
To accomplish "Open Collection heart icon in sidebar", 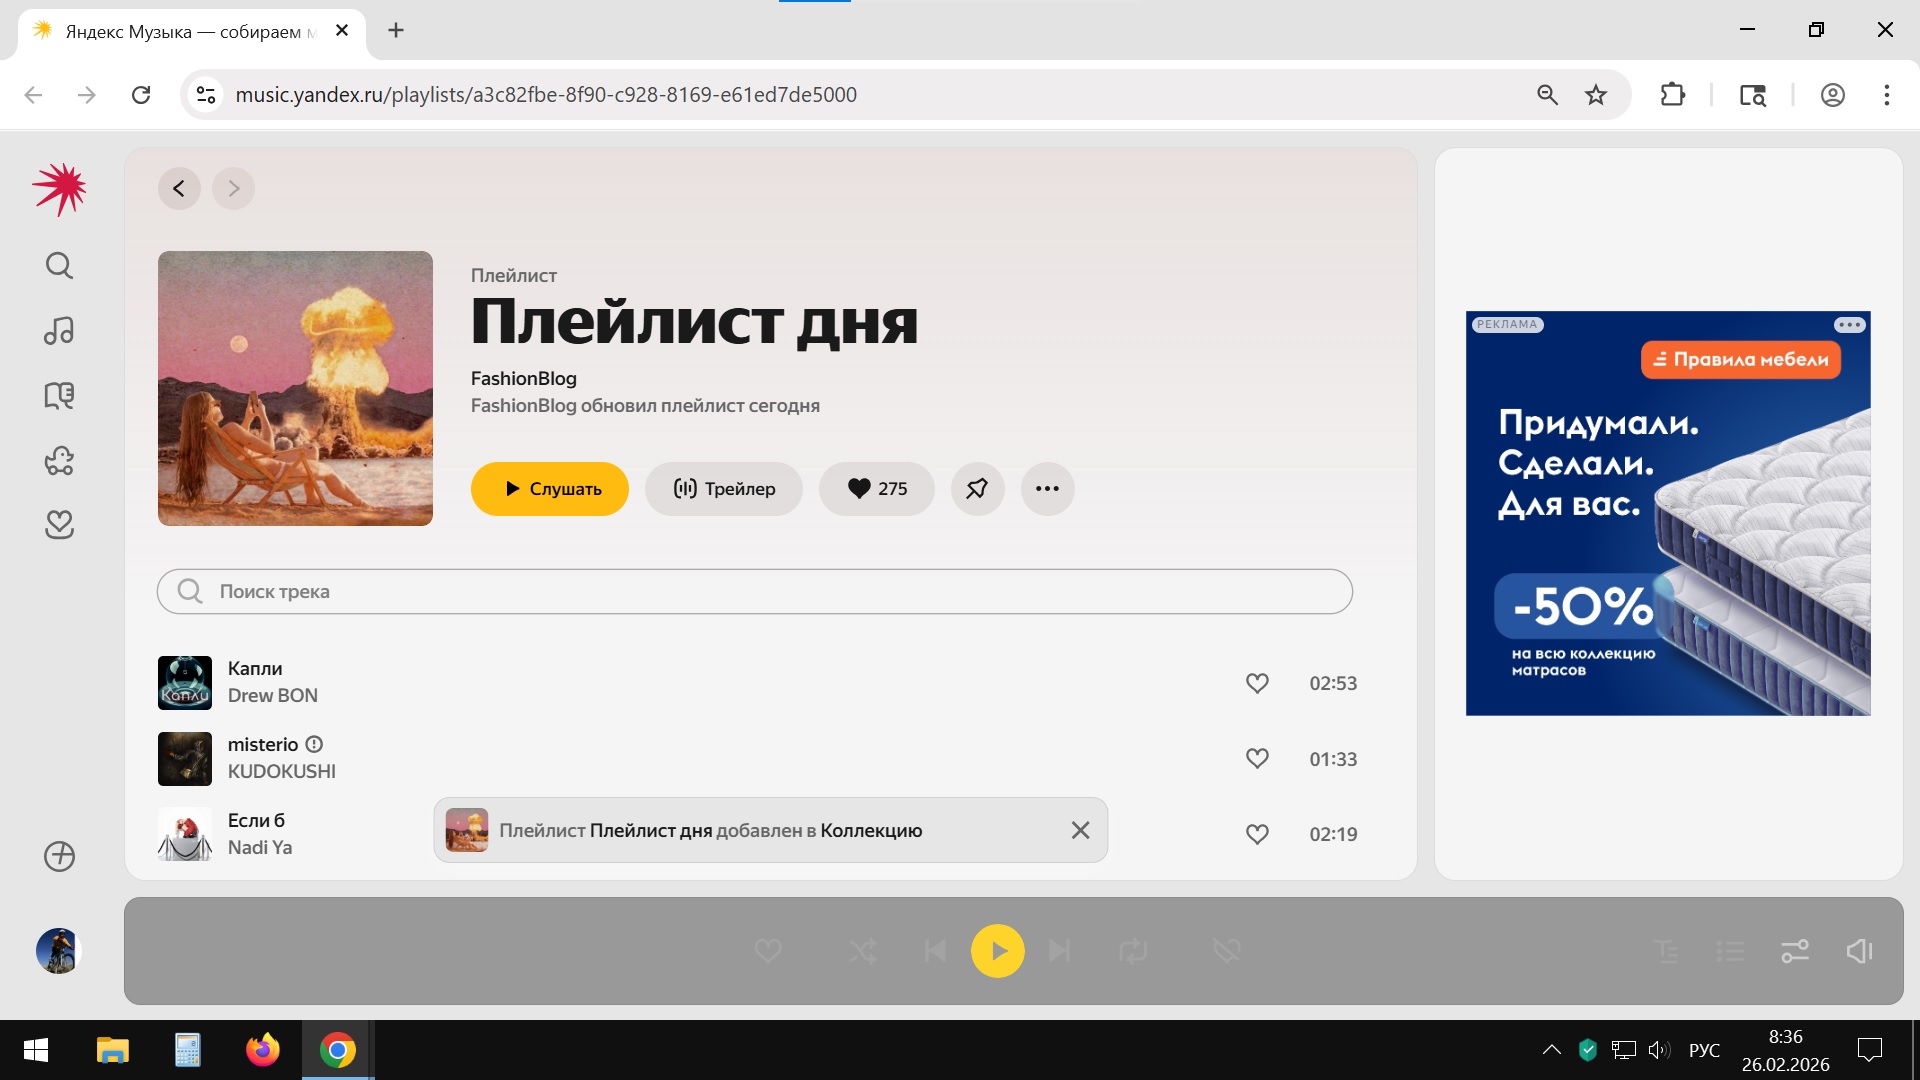I will pyautogui.click(x=59, y=525).
